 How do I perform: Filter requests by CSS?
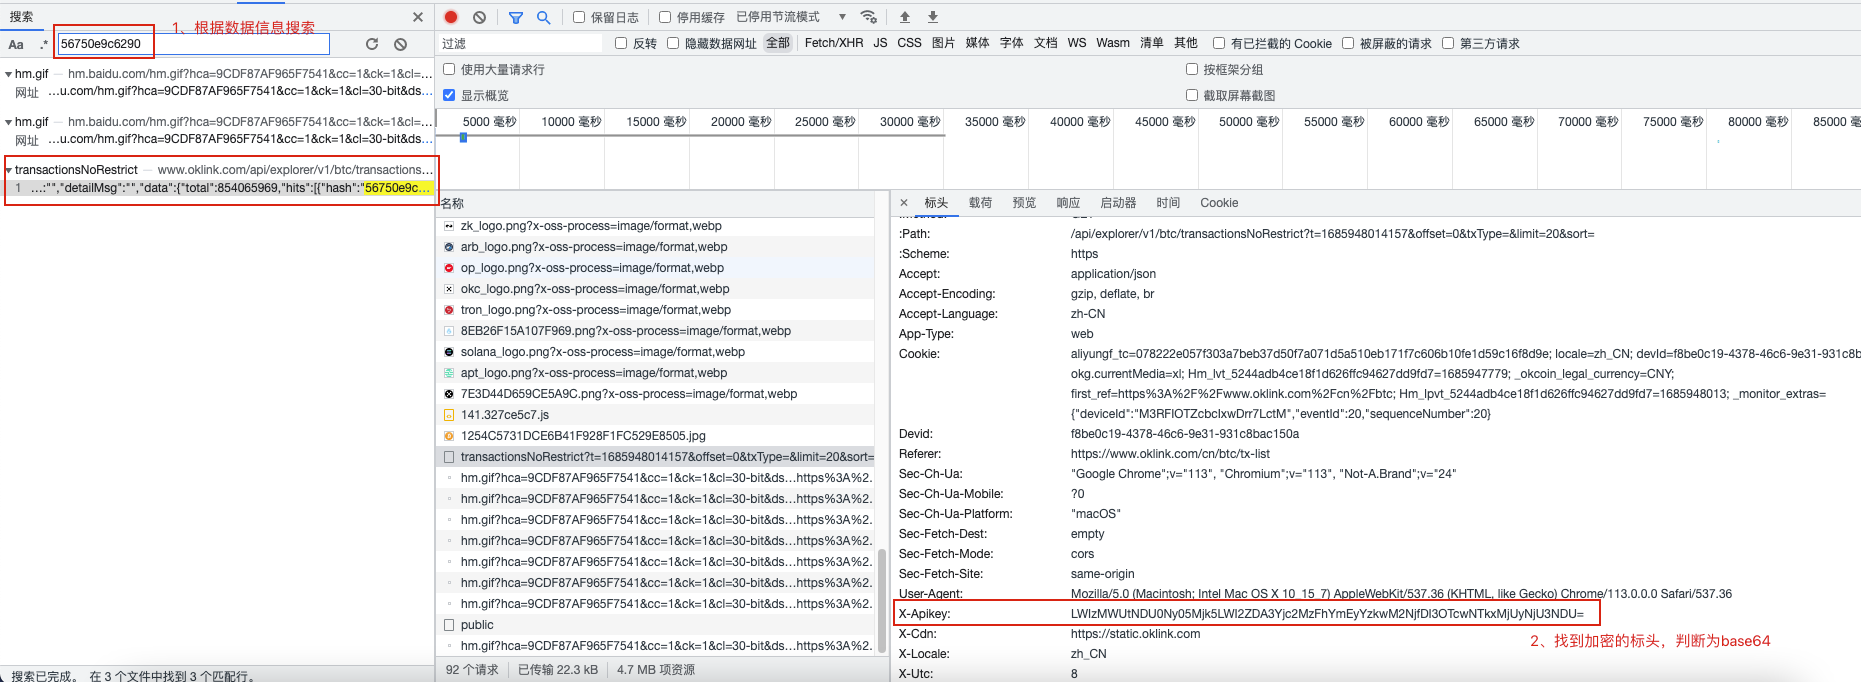909,43
